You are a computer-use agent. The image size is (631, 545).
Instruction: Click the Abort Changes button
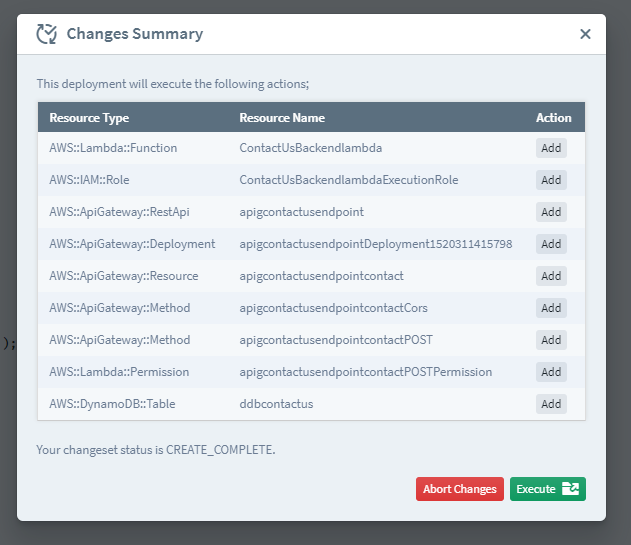[x=459, y=489]
